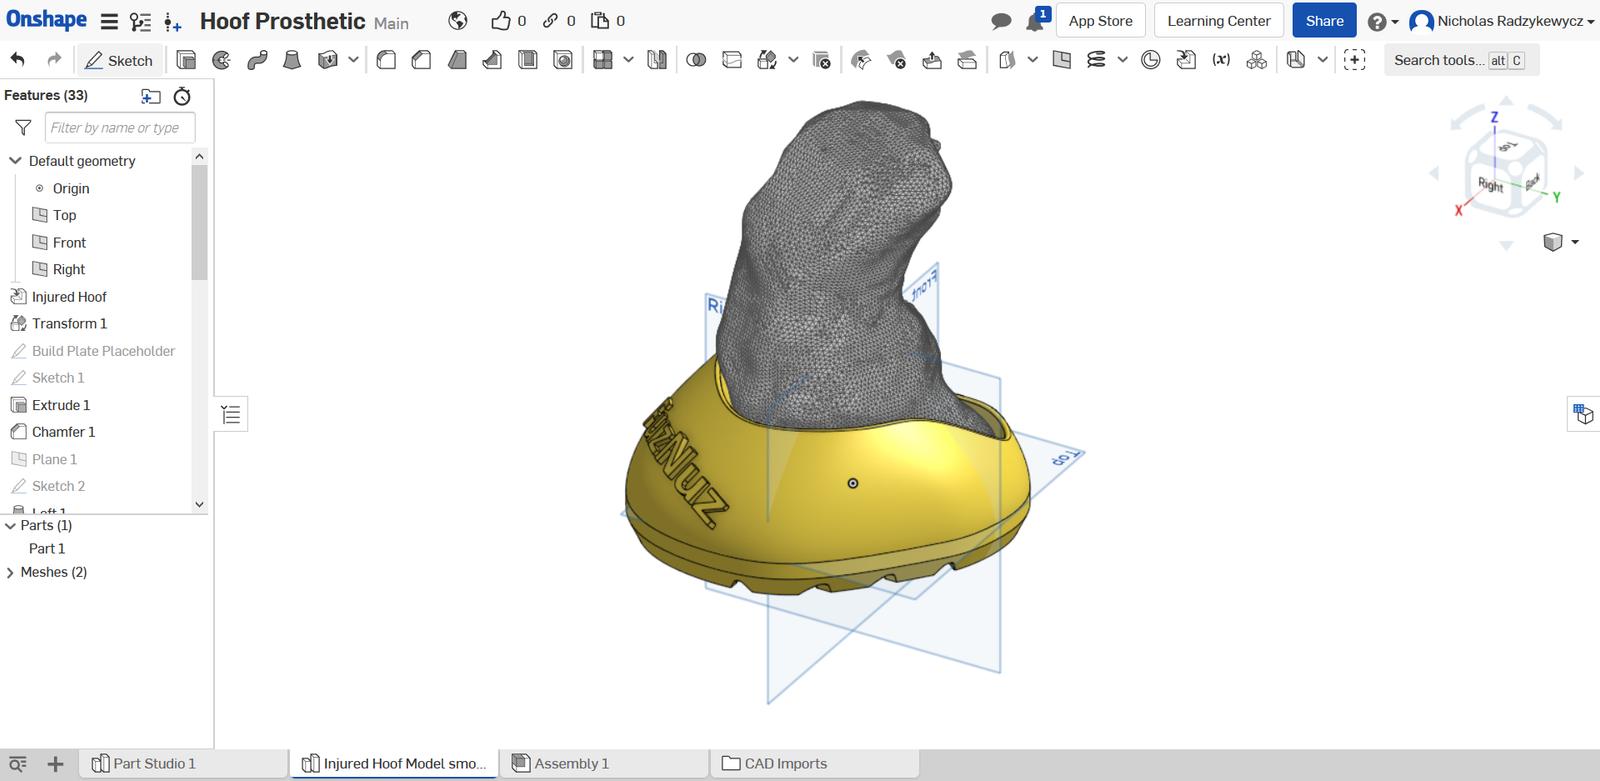This screenshot has width=1600, height=781.
Task: Toggle the feature list panel button
Action: click(231, 414)
